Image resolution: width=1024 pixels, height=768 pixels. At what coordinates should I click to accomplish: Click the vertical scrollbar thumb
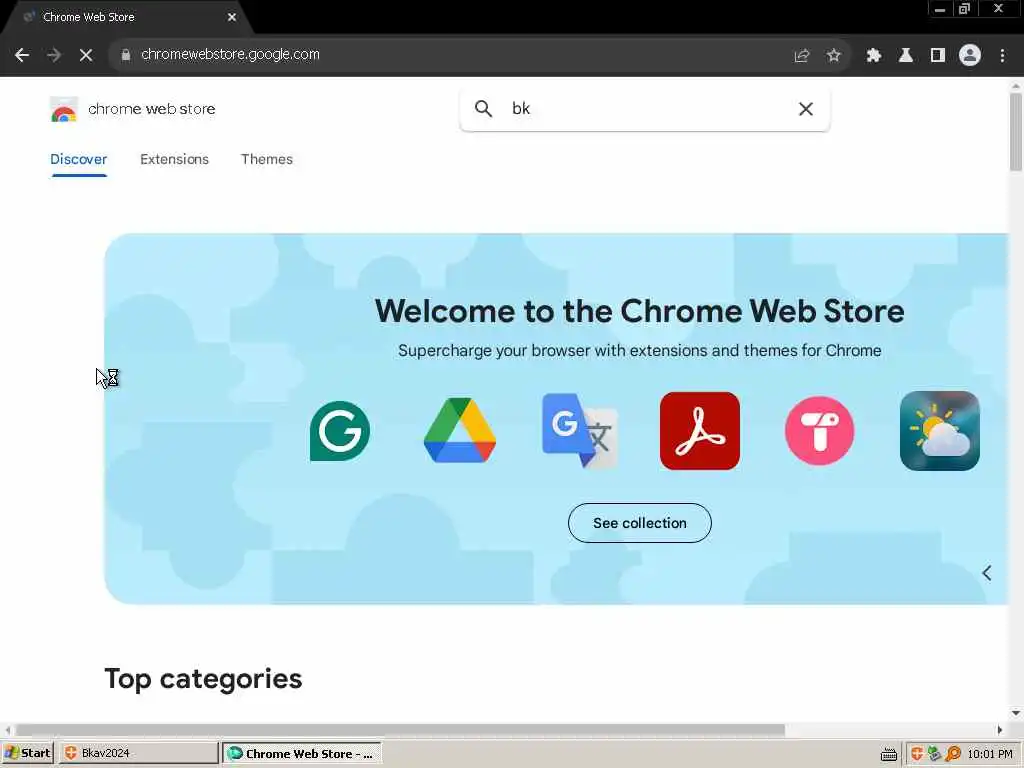(1016, 132)
